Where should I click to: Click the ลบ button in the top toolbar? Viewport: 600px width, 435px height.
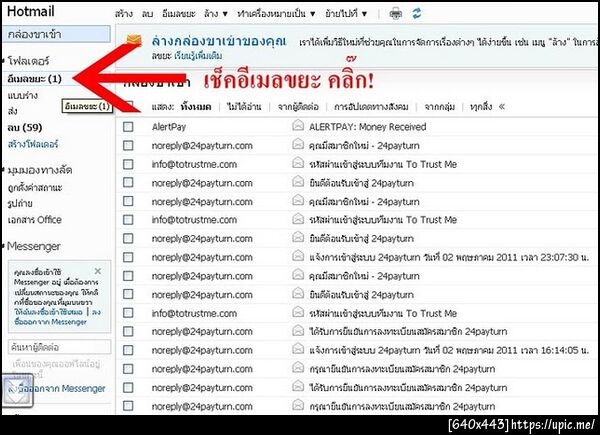click(147, 14)
